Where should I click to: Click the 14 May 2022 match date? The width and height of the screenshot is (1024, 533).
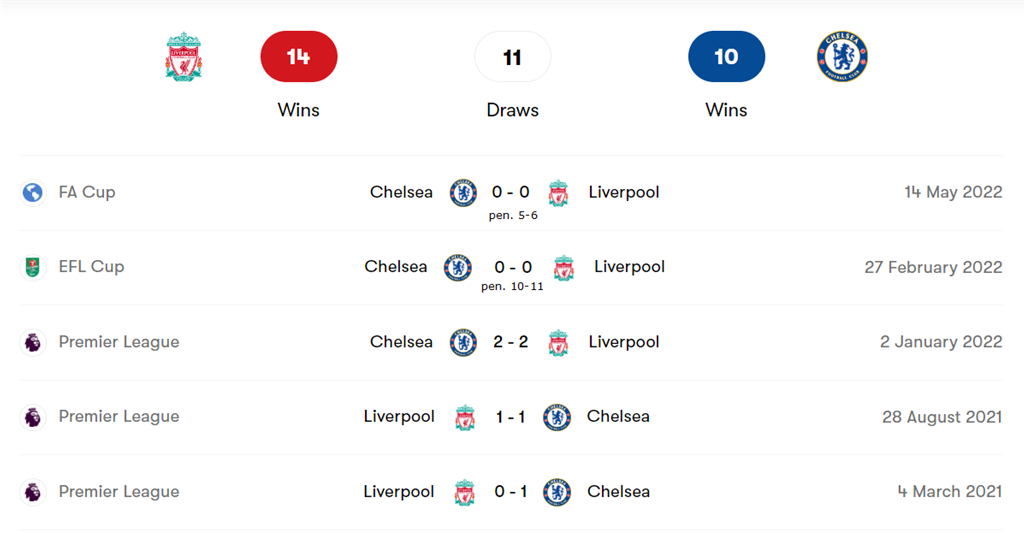coord(953,192)
